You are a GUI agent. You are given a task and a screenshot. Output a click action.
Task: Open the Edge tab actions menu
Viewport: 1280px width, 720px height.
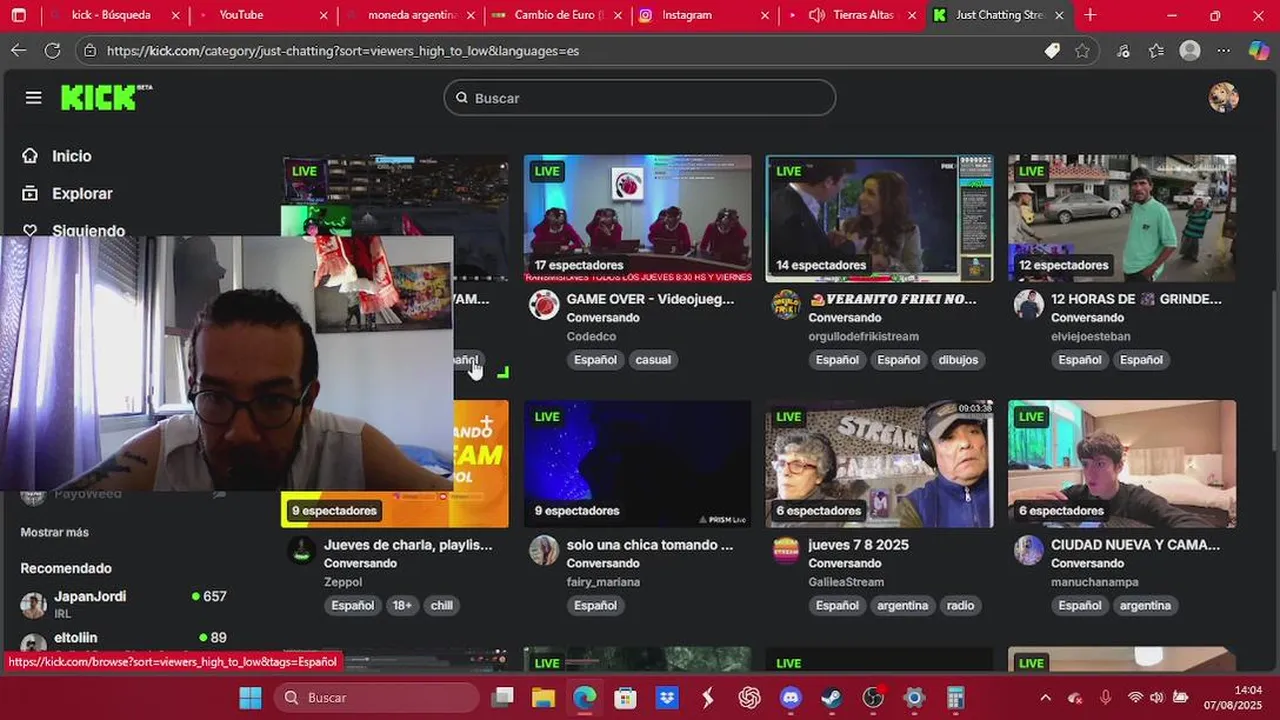[19, 15]
